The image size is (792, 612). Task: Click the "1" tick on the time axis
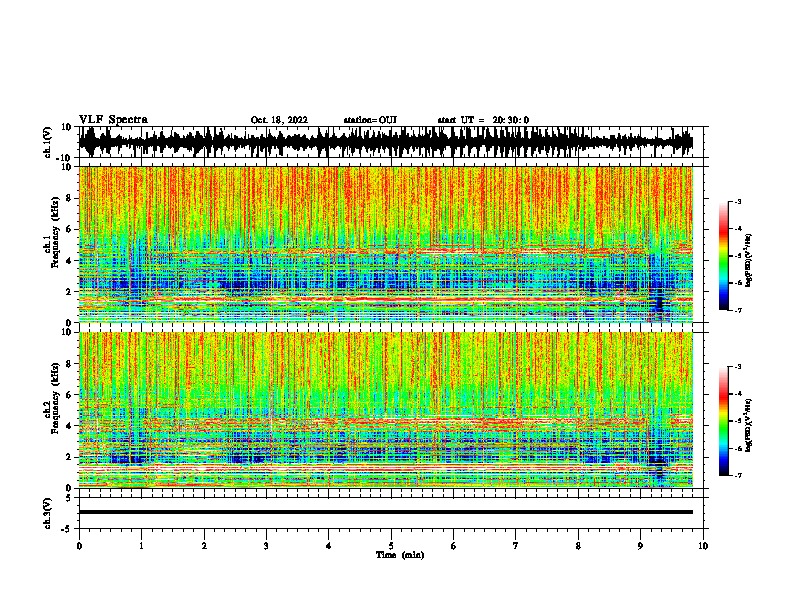(141, 546)
